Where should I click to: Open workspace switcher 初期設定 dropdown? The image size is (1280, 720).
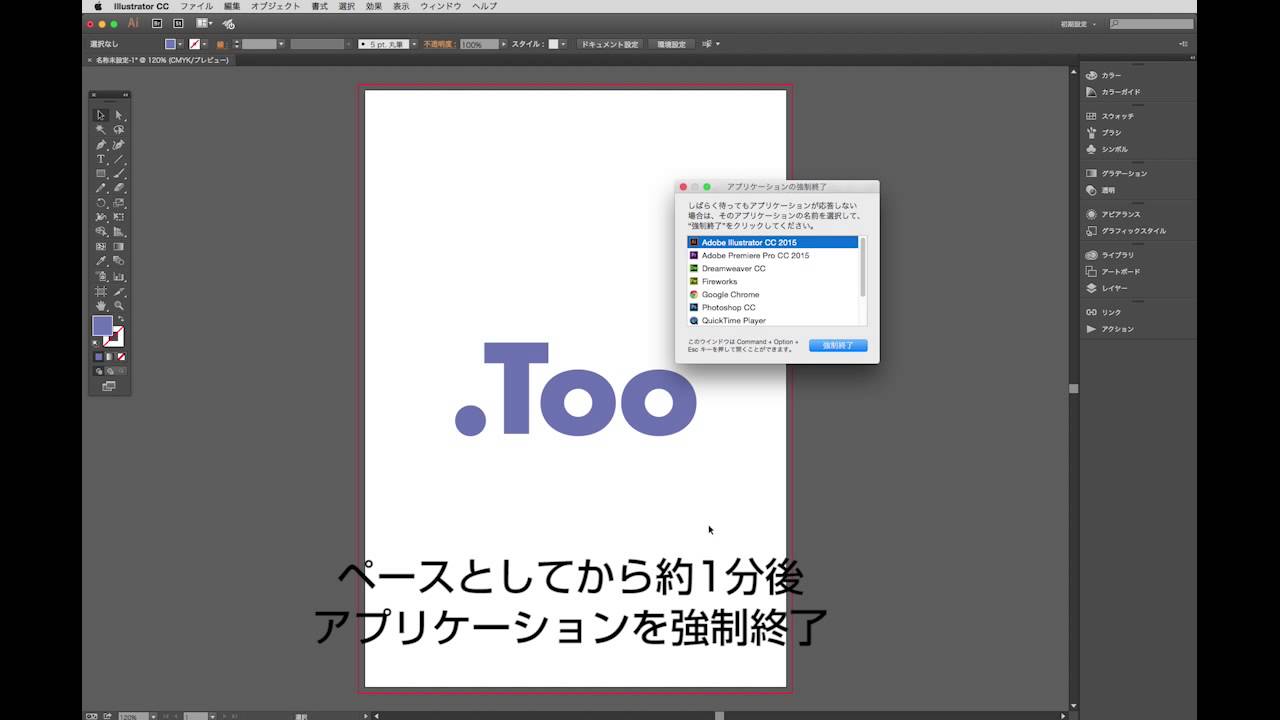coord(1079,24)
